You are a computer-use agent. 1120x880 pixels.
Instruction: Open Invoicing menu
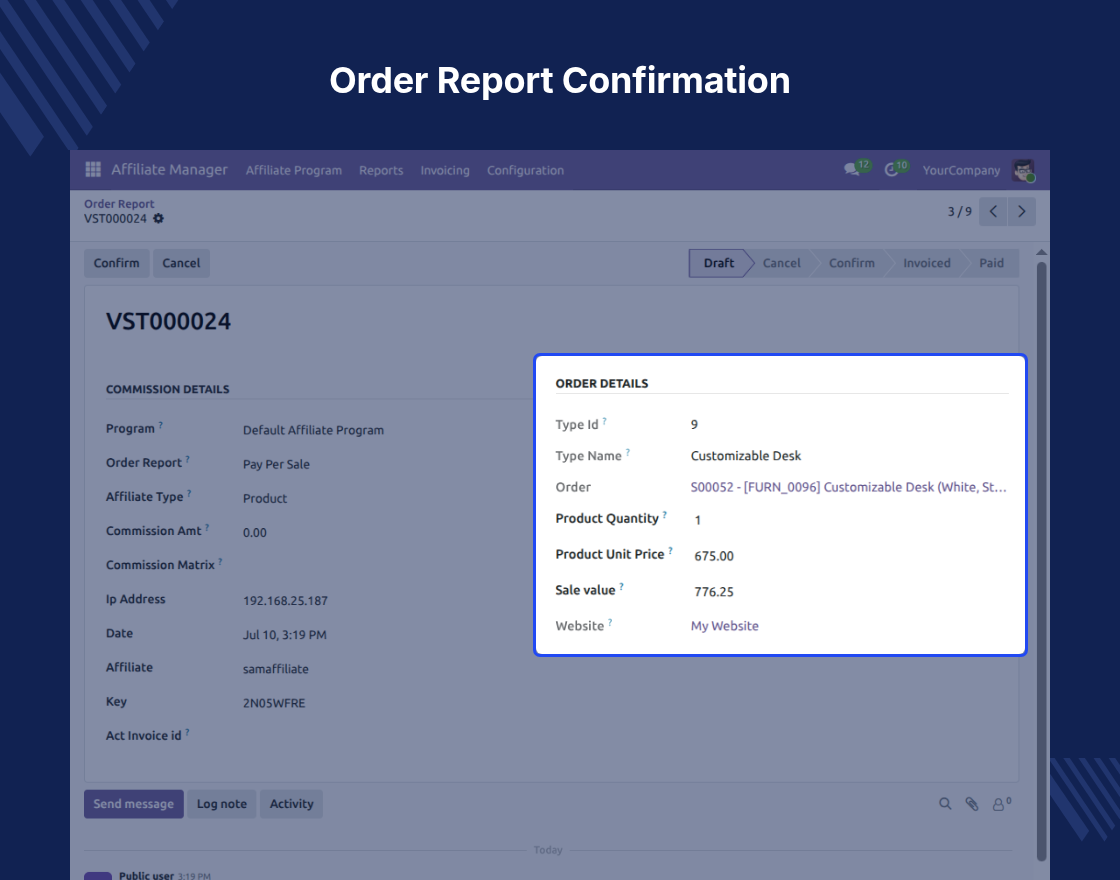tap(445, 170)
